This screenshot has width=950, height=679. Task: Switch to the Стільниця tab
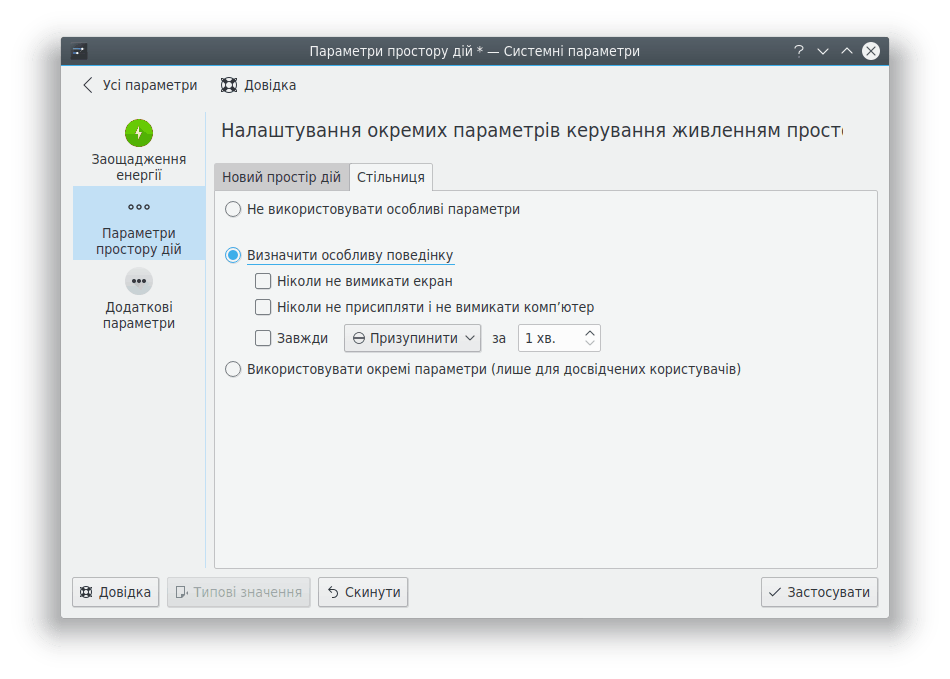[391, 177]
